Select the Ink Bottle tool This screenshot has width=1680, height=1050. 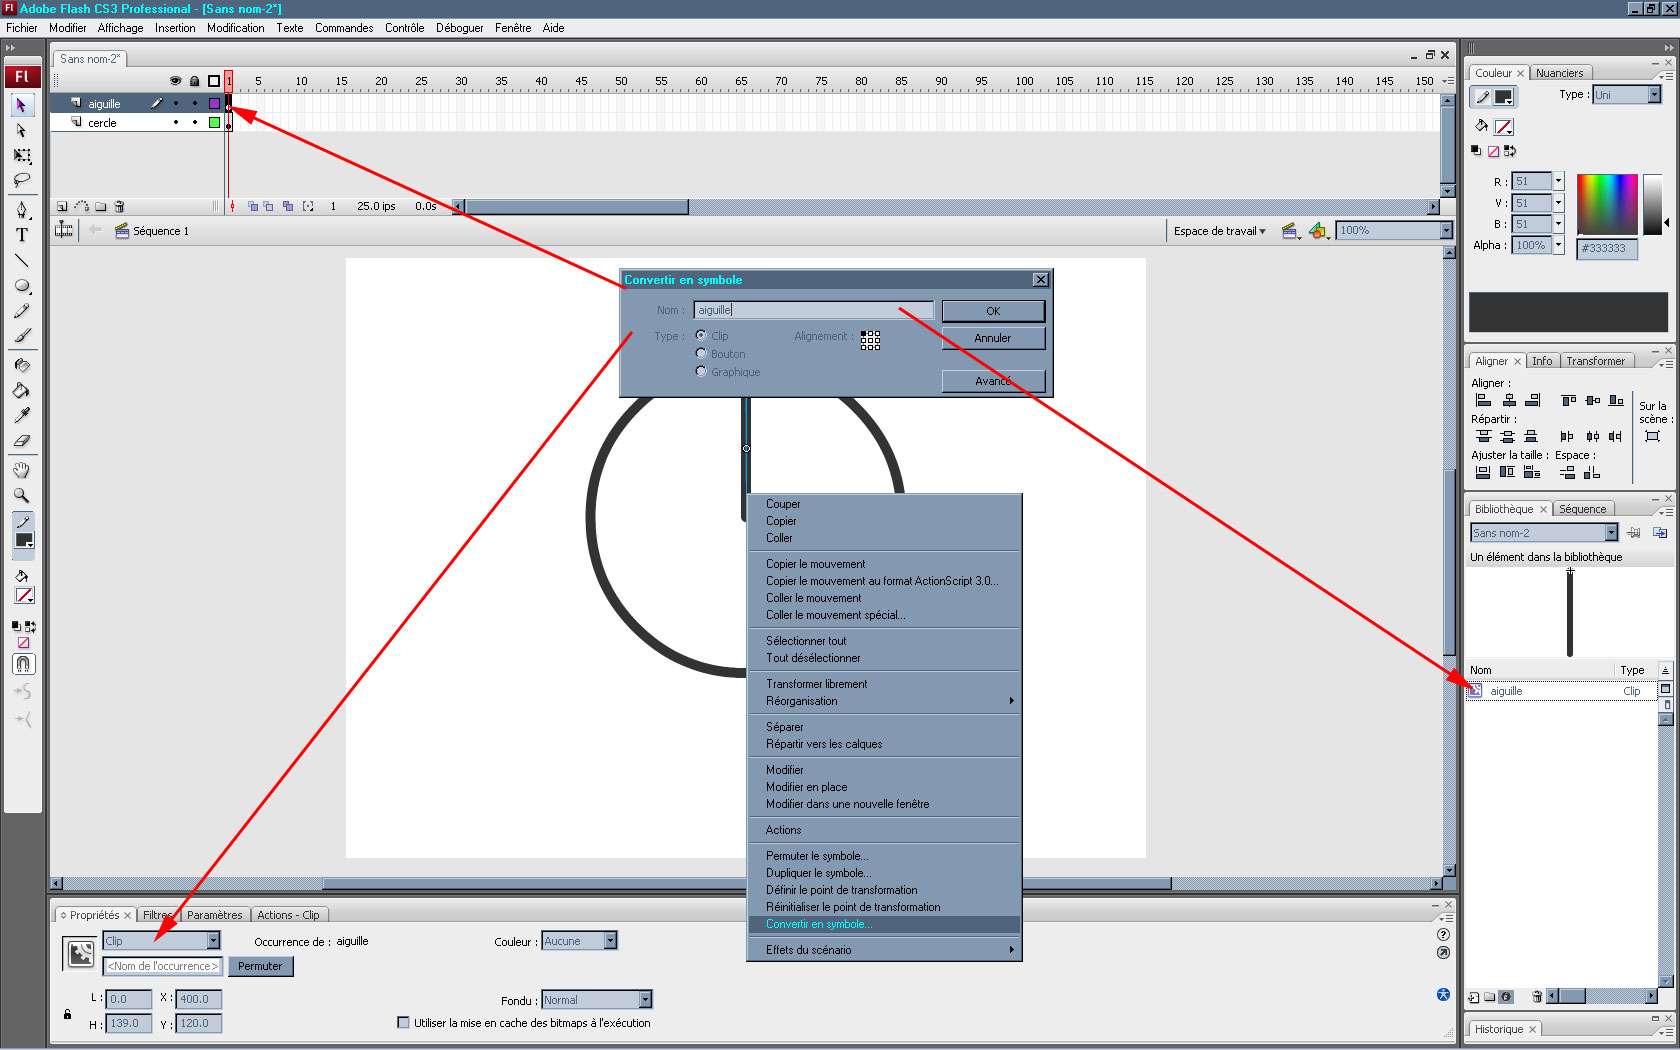22,365
